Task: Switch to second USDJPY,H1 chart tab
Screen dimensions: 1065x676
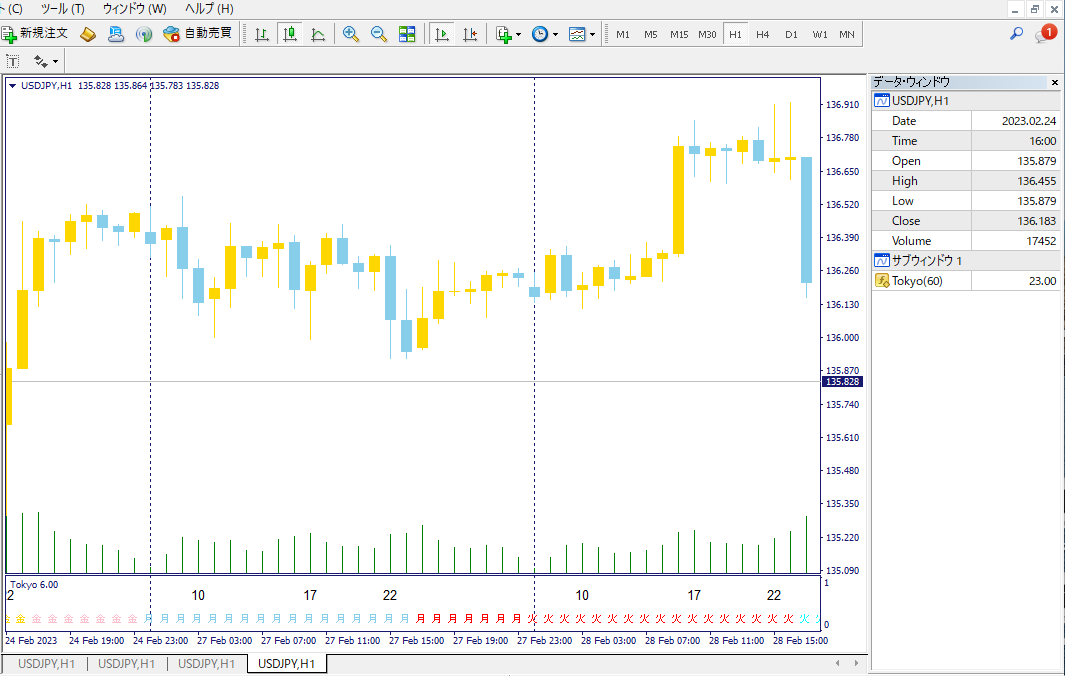Action: (126, 664)
